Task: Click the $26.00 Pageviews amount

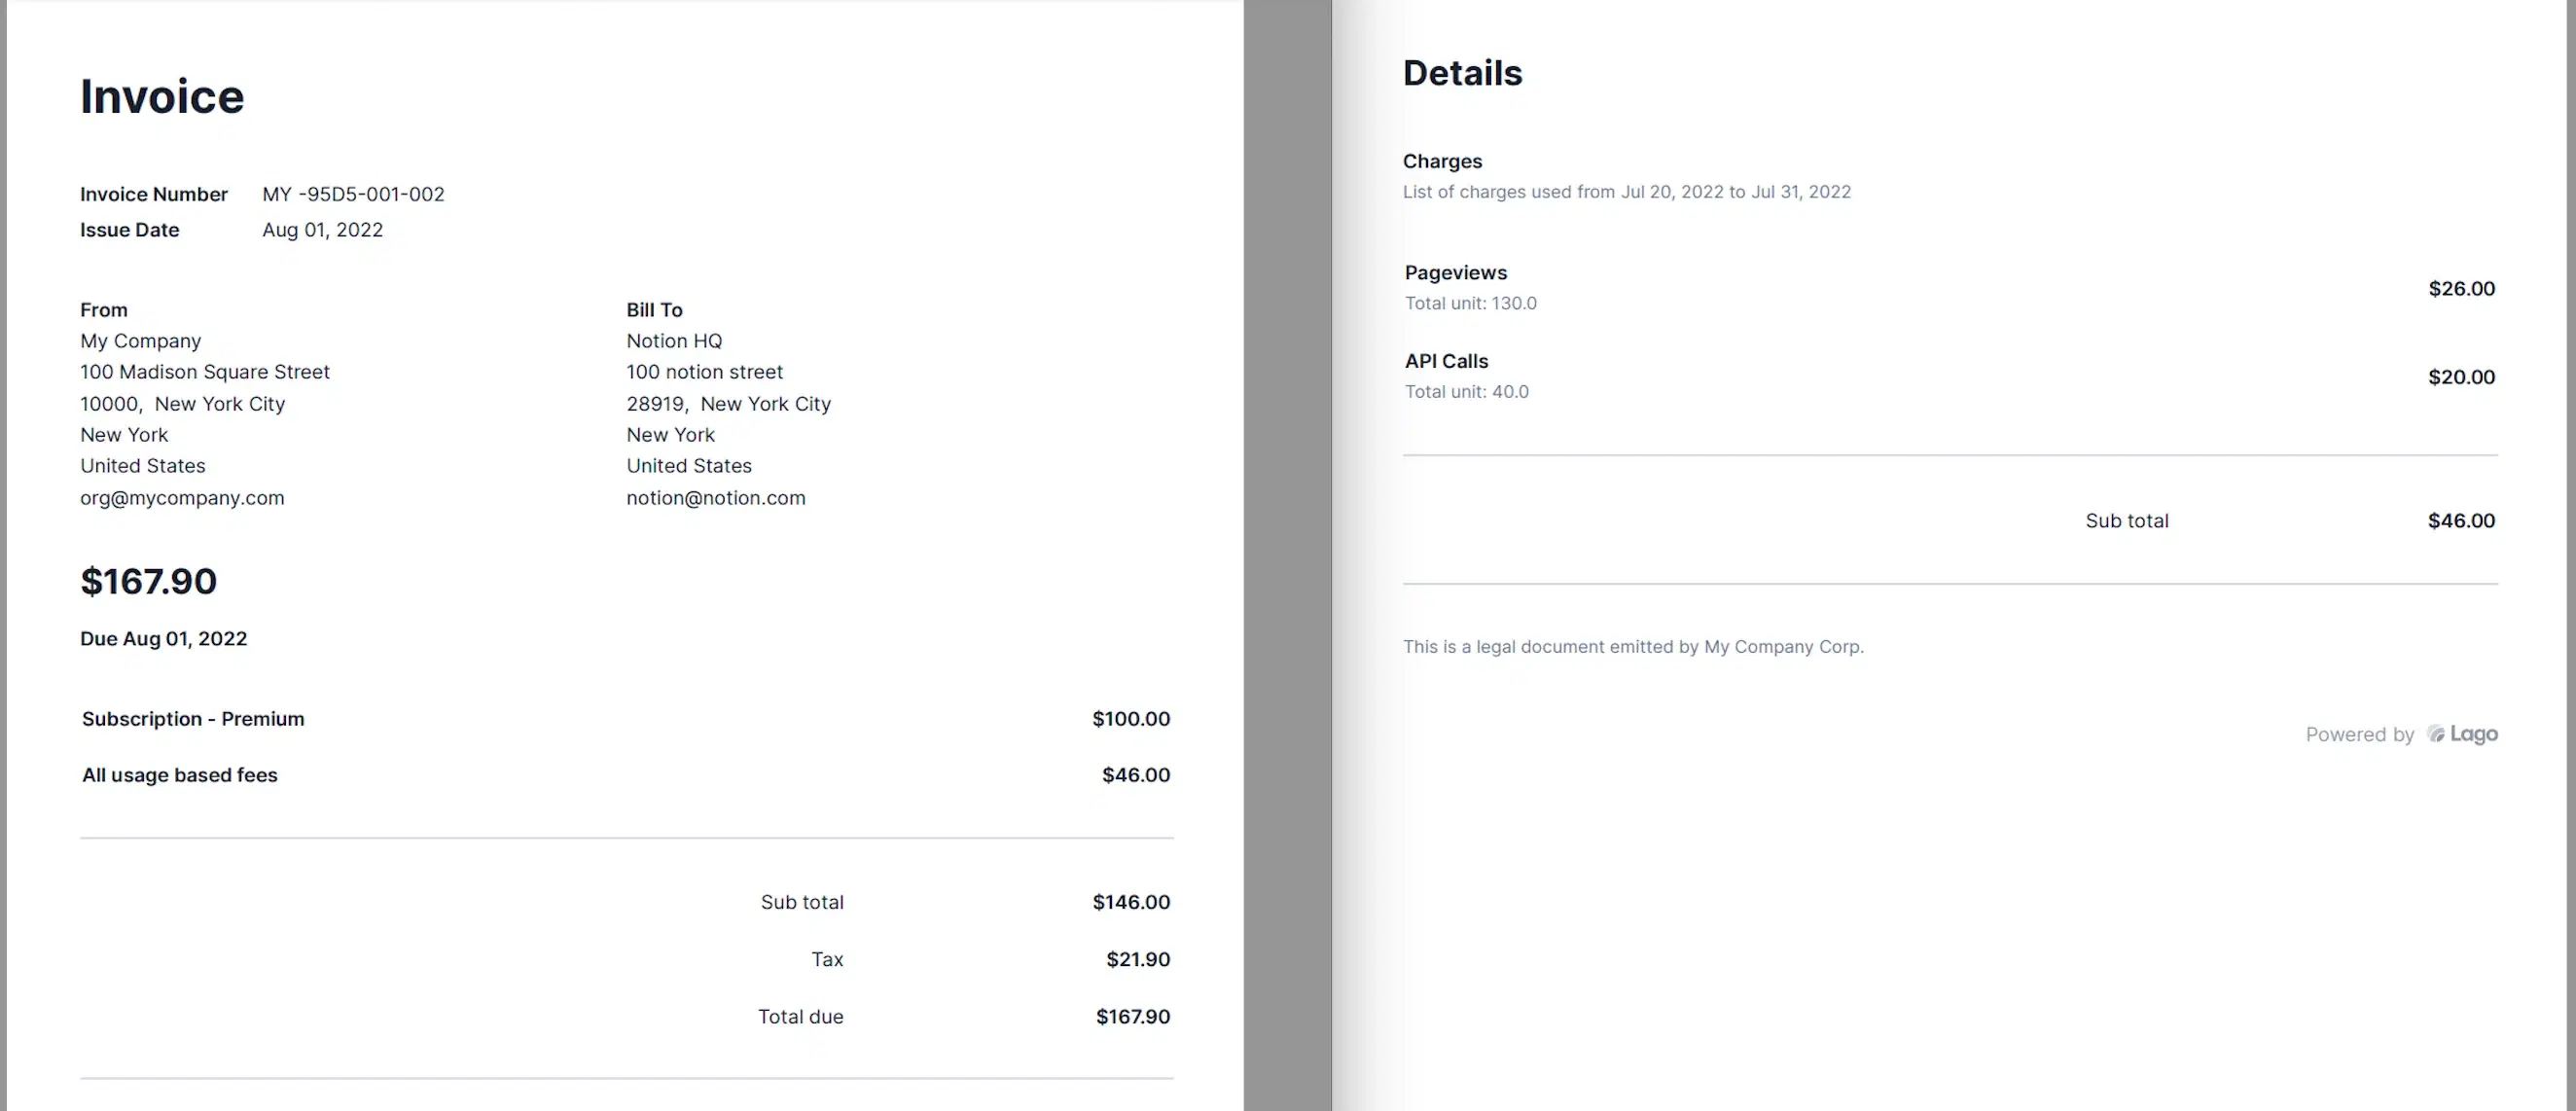Action: [2461, 289]
